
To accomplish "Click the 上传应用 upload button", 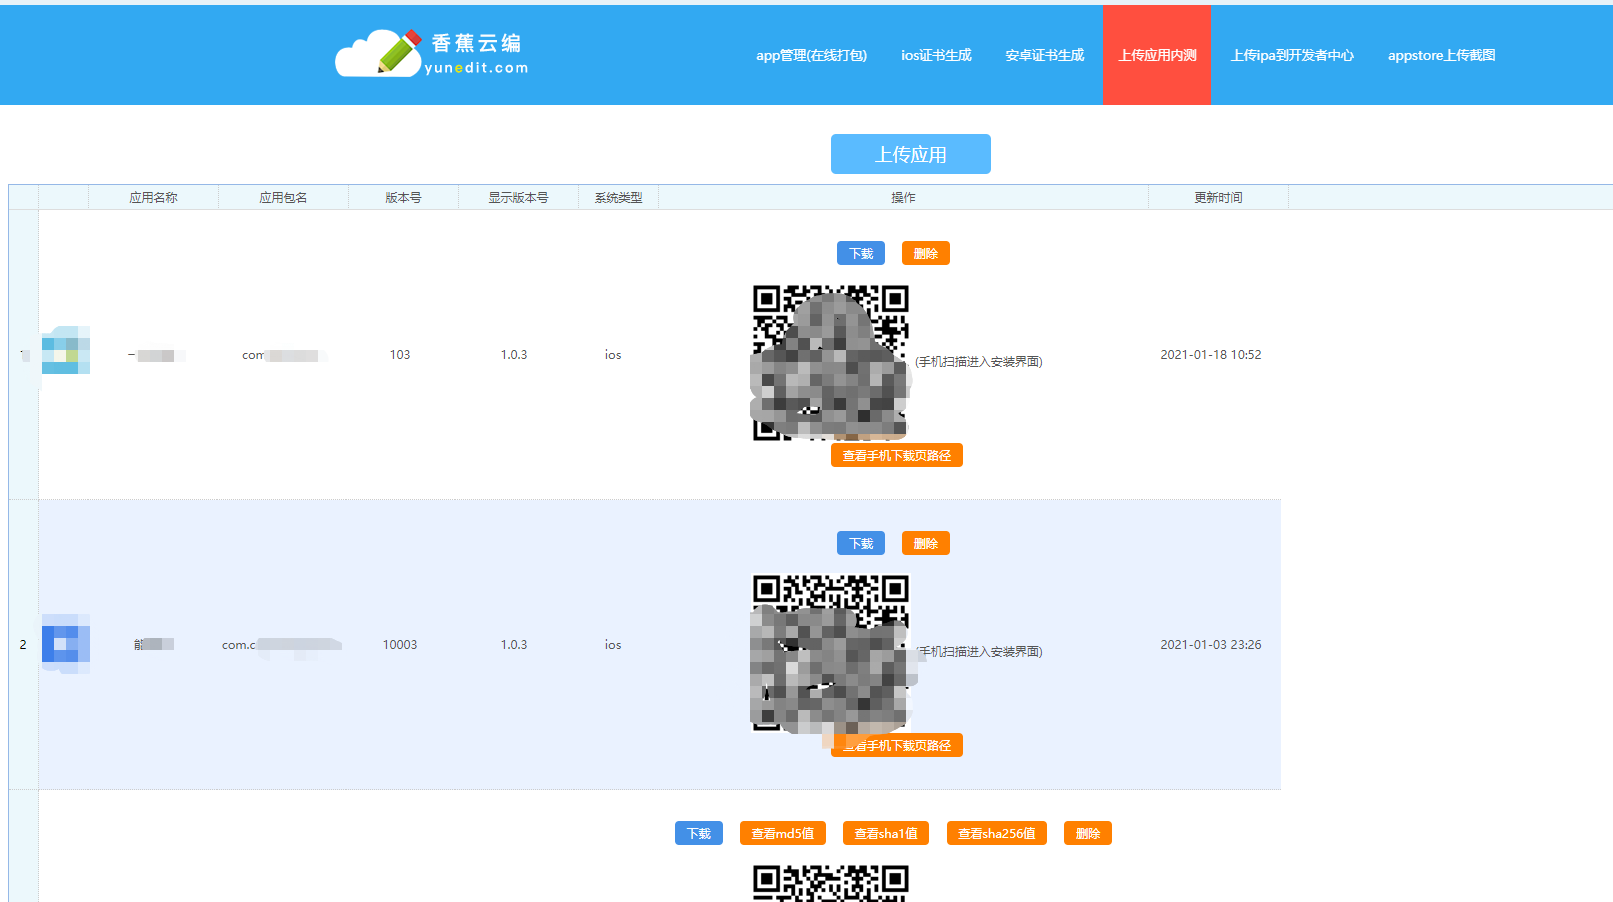I will coord(911,154).
